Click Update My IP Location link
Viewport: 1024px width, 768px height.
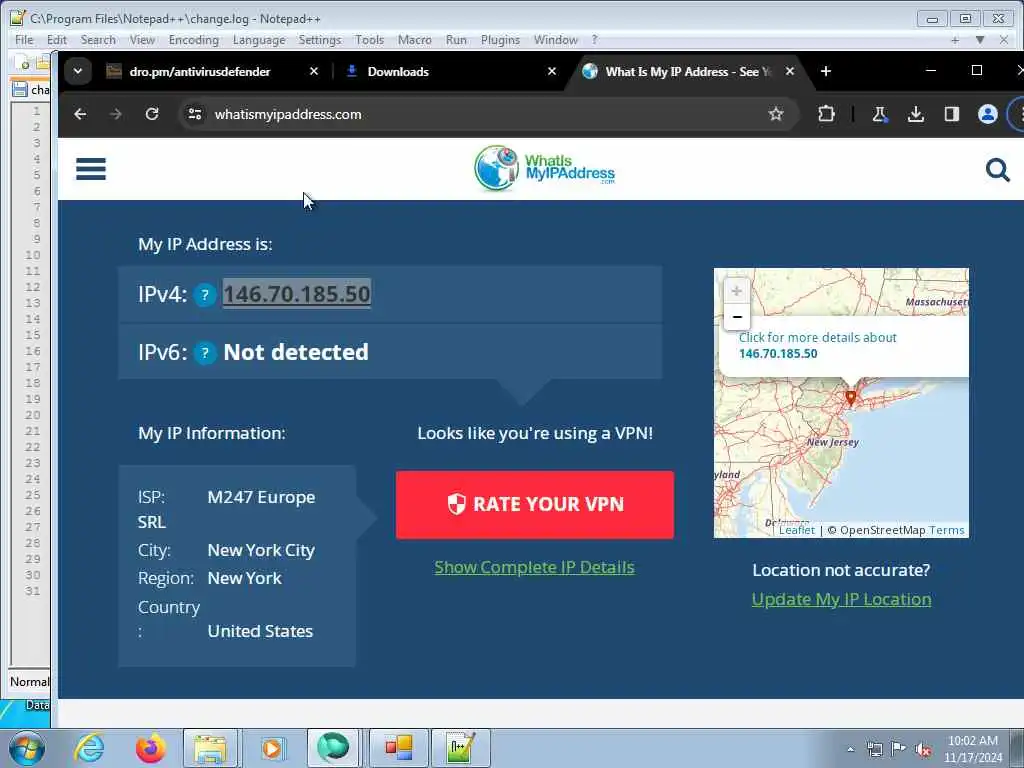coord(841,599)
